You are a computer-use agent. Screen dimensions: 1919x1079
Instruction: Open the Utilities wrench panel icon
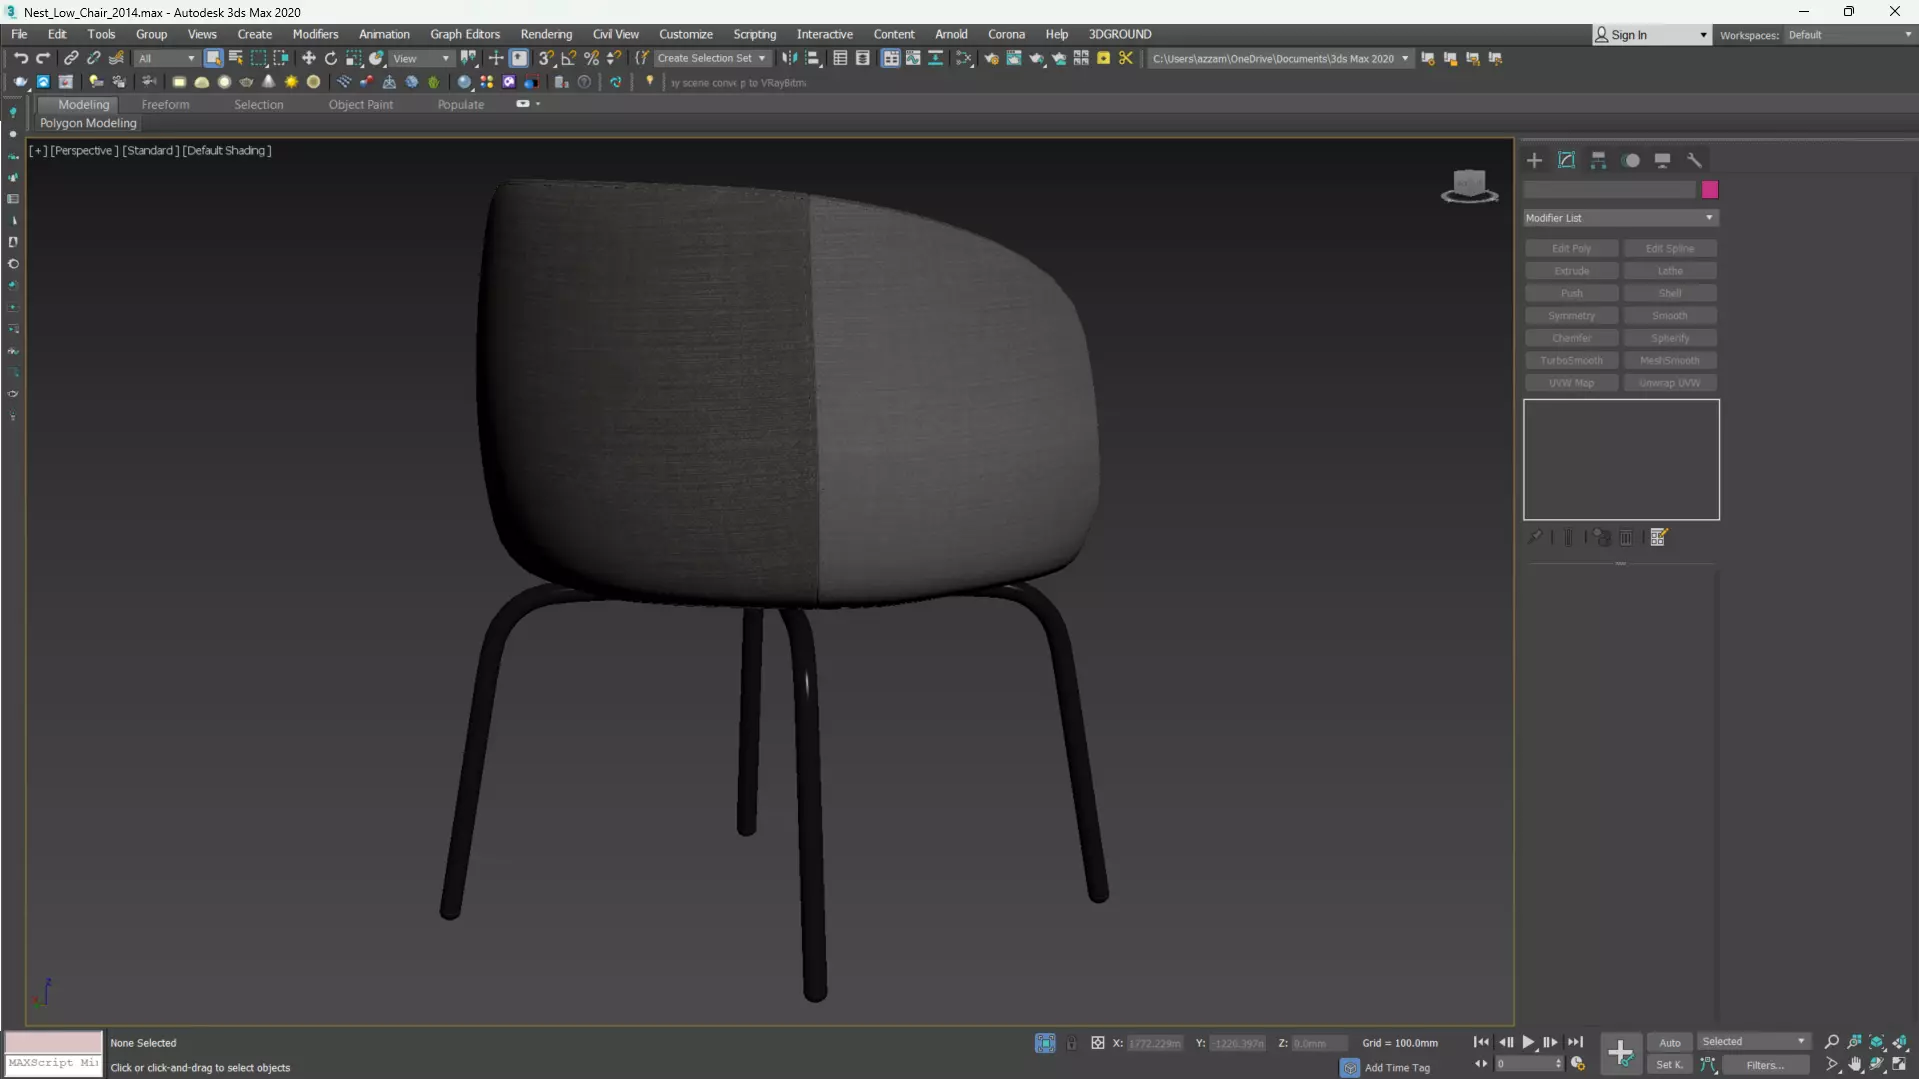pyautogui.click(x=1694, y=160)
